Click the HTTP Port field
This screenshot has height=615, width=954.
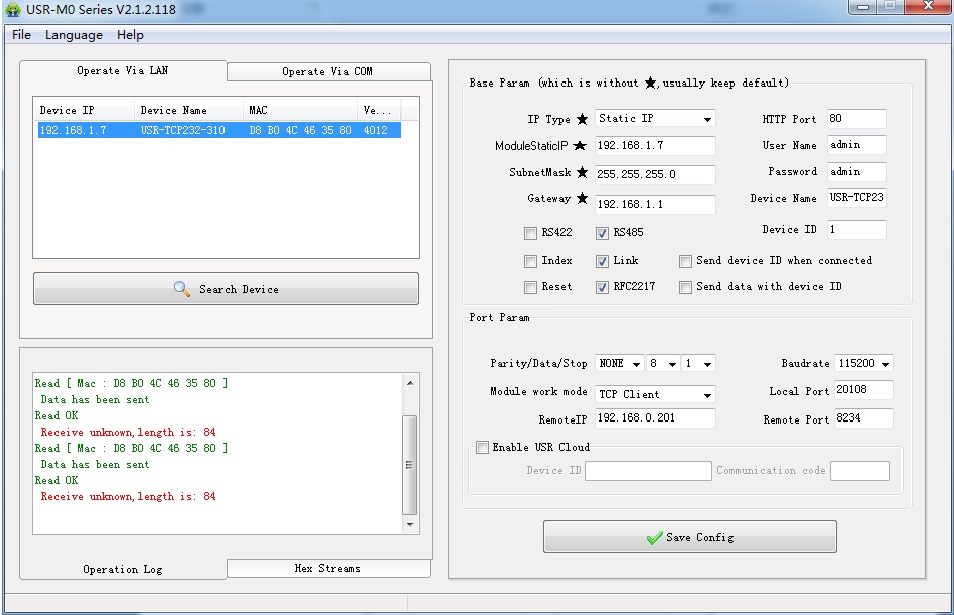pos(857,119)
